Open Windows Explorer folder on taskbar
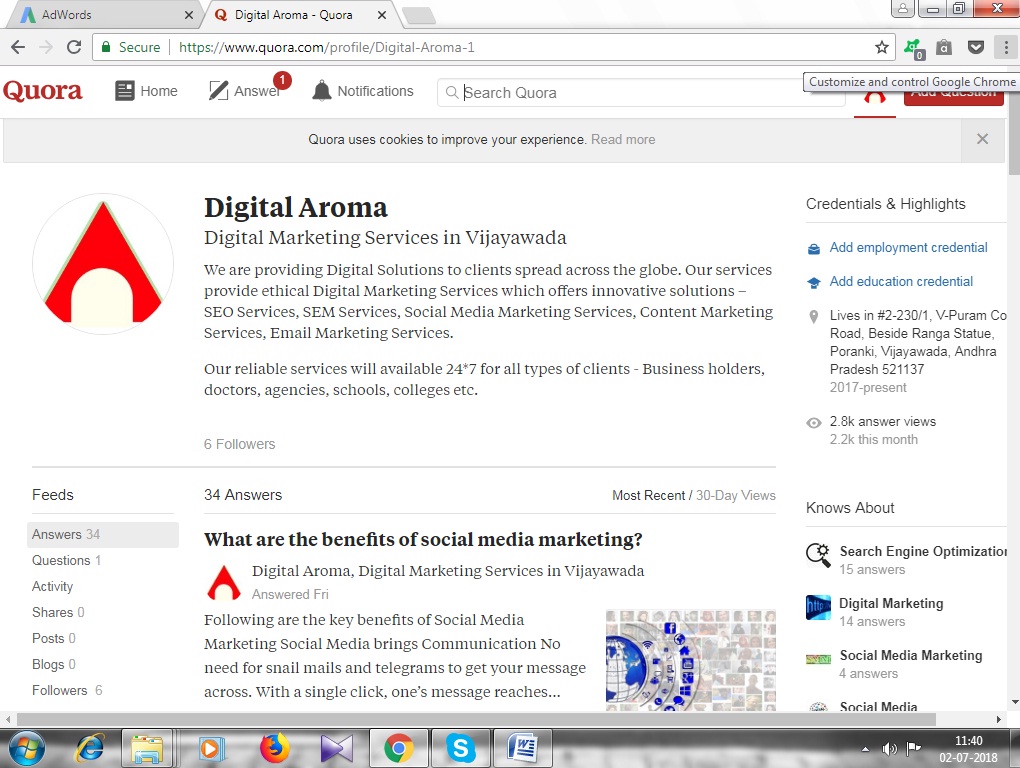This screenshot has width=1020, height=768. coord(147,749)
